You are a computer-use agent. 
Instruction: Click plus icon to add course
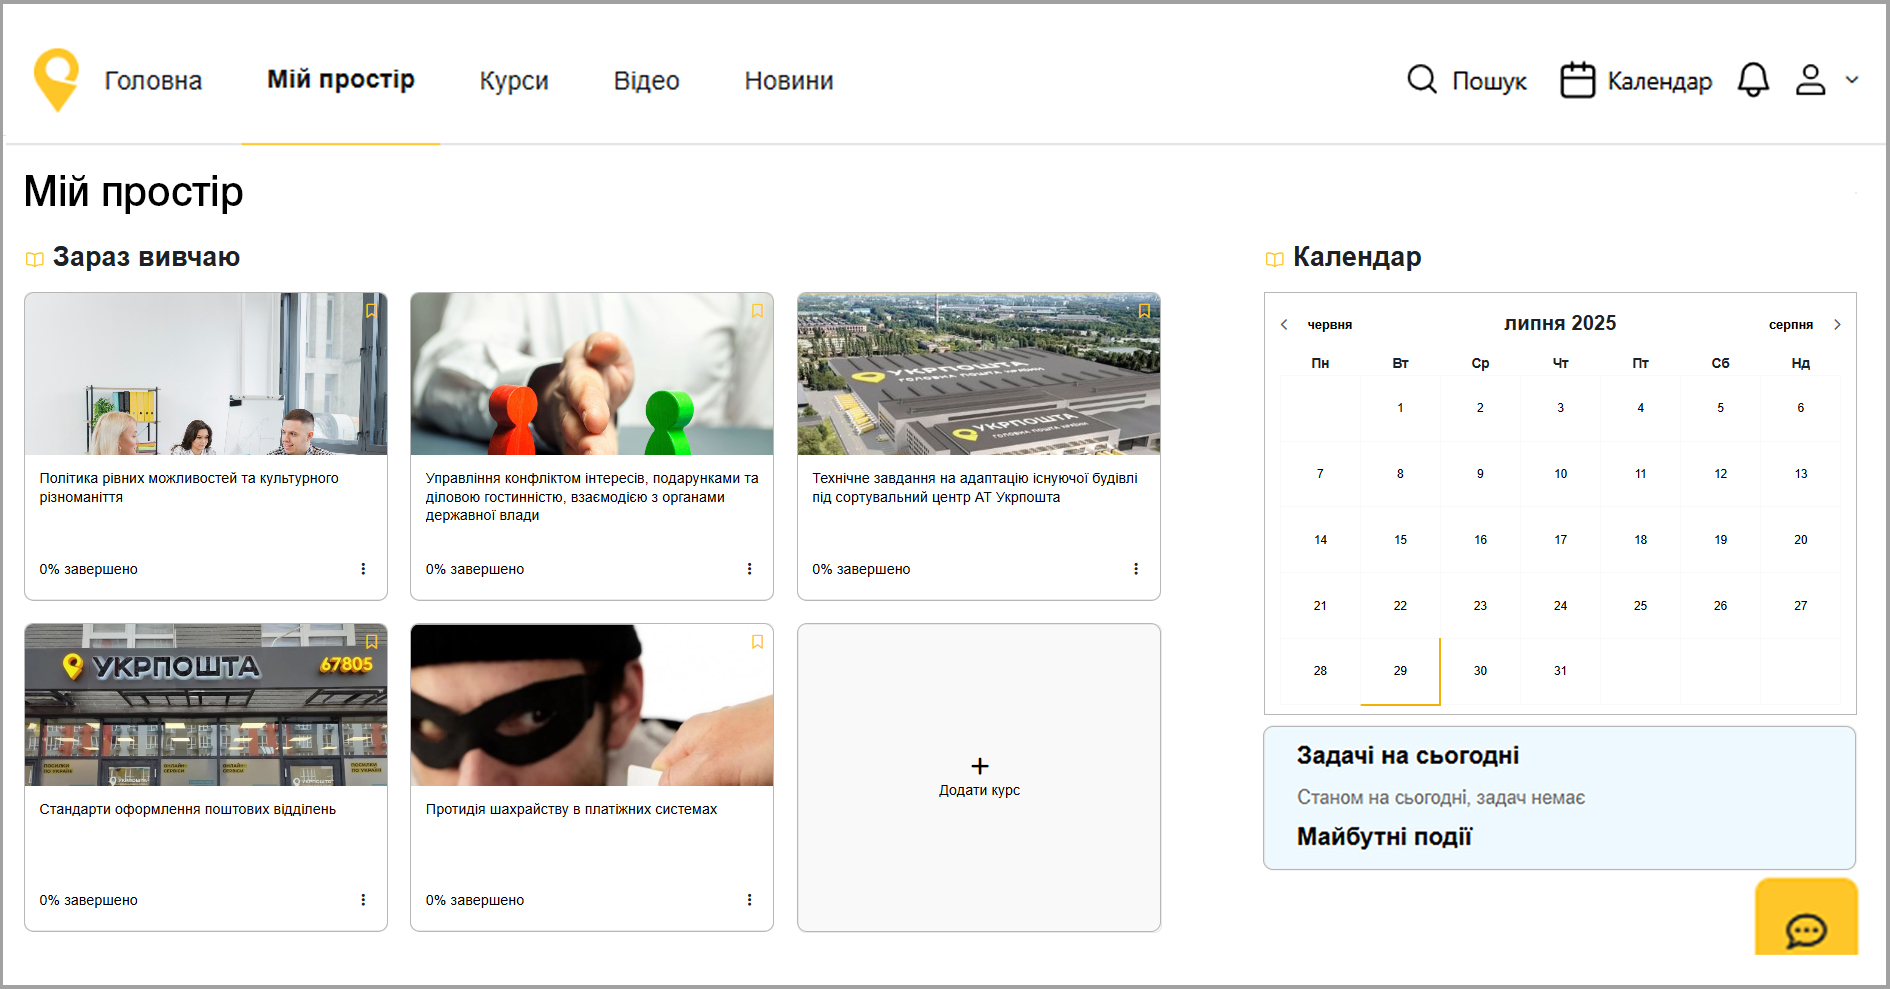click(979, 766)
